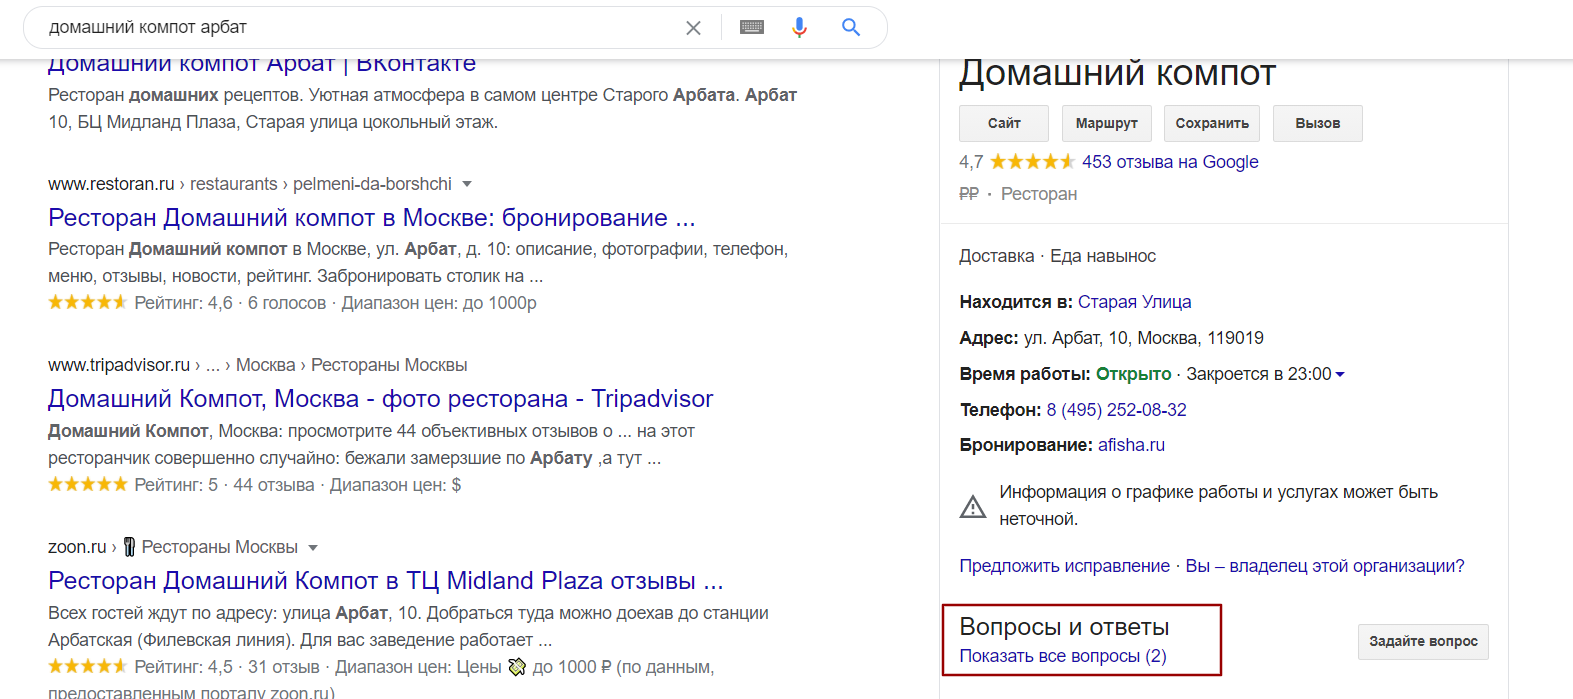Expand zoon.ru result dropdown arrow
Screen dimensions: 1573x699
pyautogui.click(x=313, y=548)
